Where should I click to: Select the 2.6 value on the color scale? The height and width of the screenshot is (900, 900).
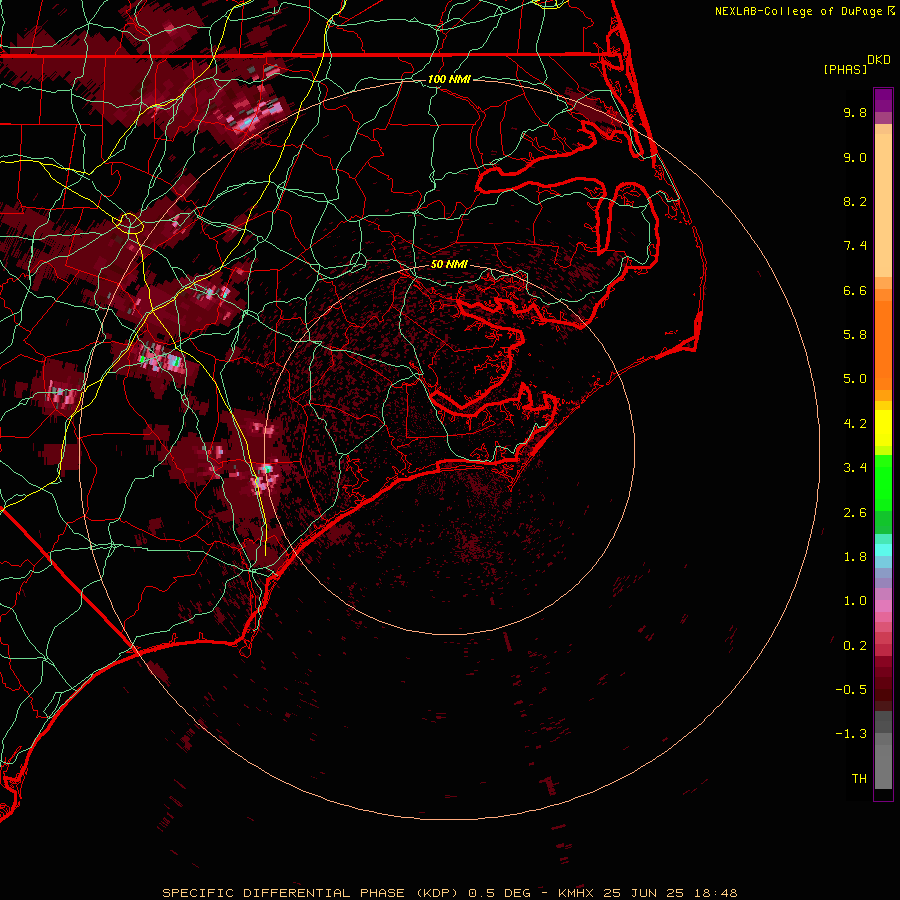[x=855, y=513]
